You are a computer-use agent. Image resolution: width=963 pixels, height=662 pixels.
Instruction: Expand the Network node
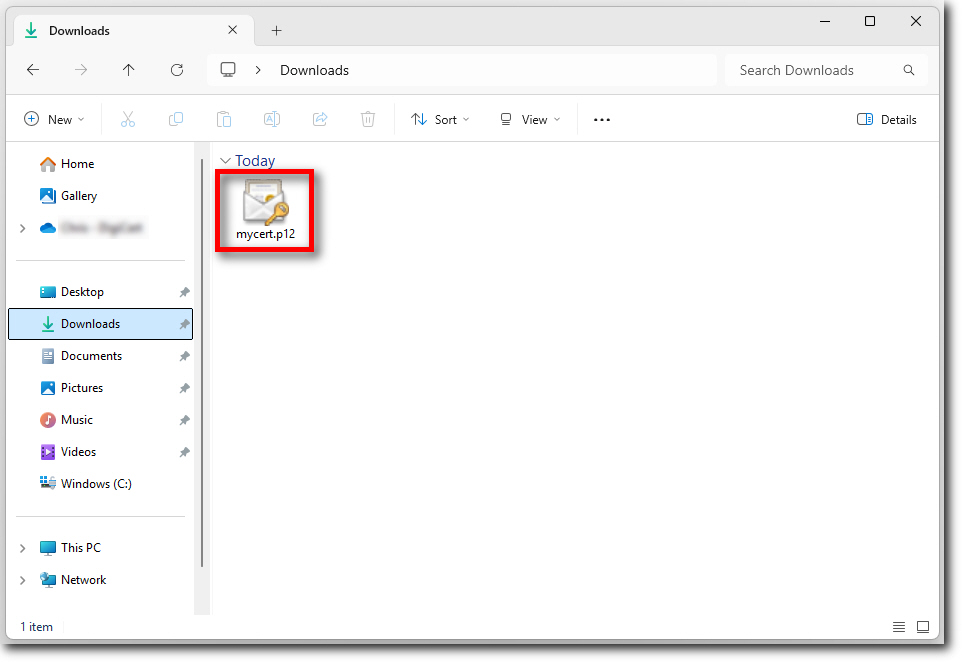pos(23,580)
